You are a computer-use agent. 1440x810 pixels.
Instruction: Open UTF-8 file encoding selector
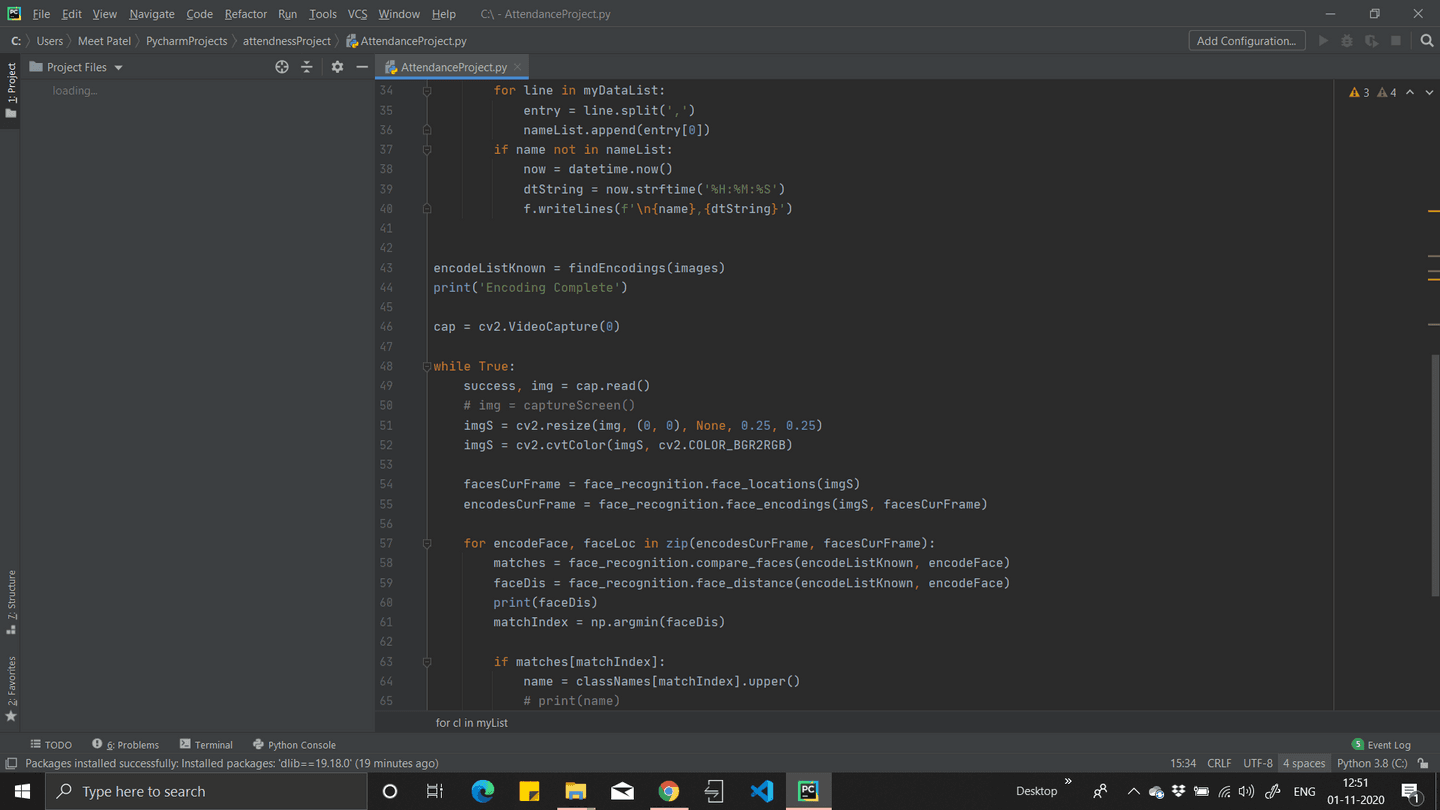pyautogui.click(x=1258, y=763)
